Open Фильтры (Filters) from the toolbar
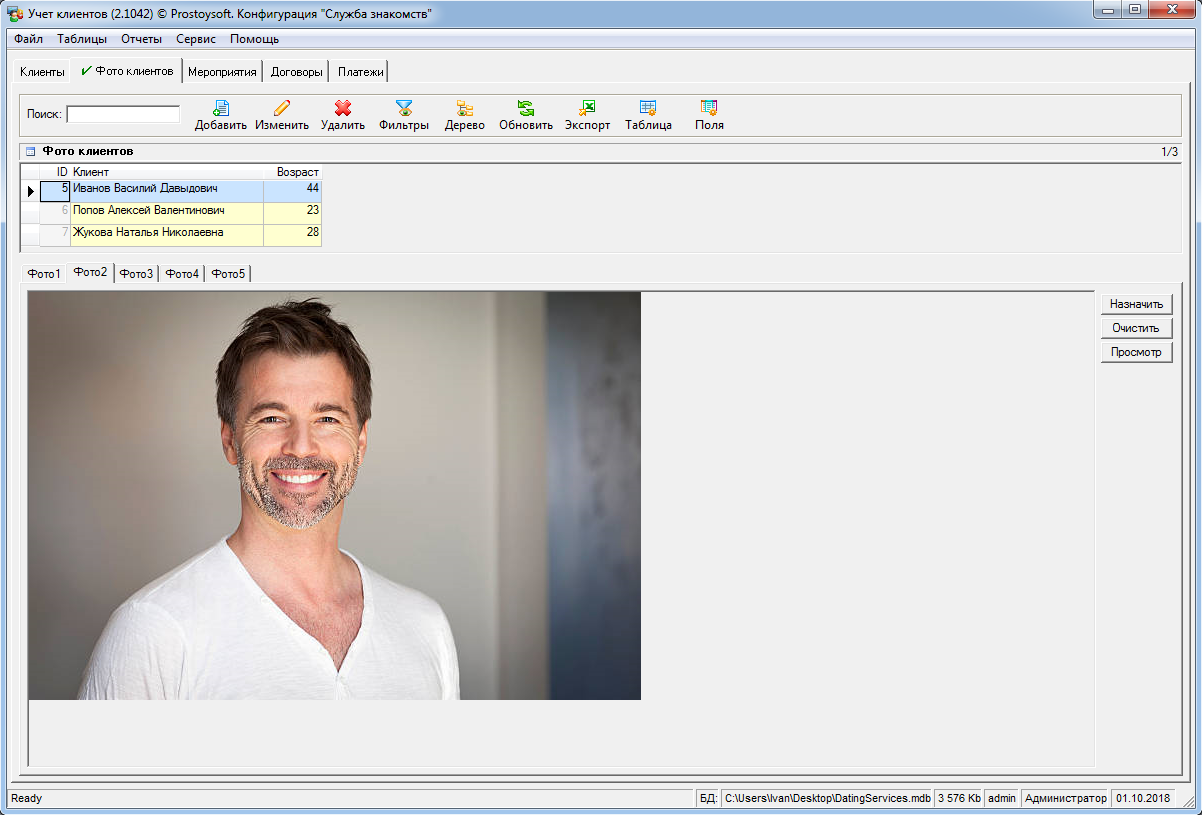This screenshot has height=815, width=1202. point(404,109)
